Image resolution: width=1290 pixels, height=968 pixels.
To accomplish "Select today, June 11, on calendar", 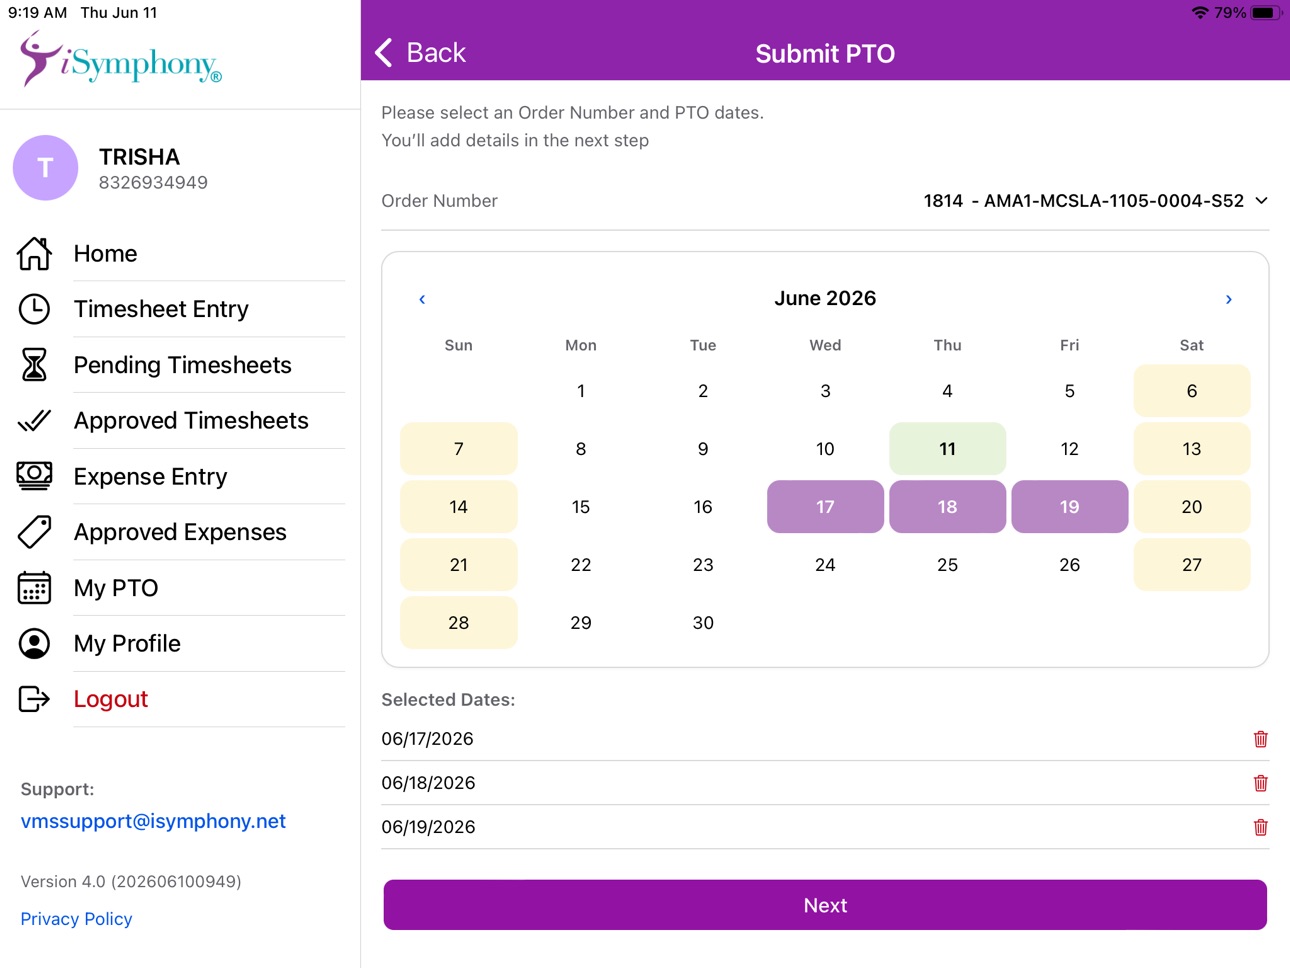I will pos(947,449).
